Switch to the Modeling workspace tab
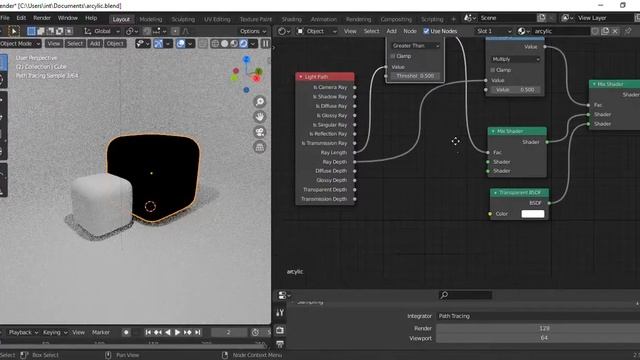 (x=151, y=19)
